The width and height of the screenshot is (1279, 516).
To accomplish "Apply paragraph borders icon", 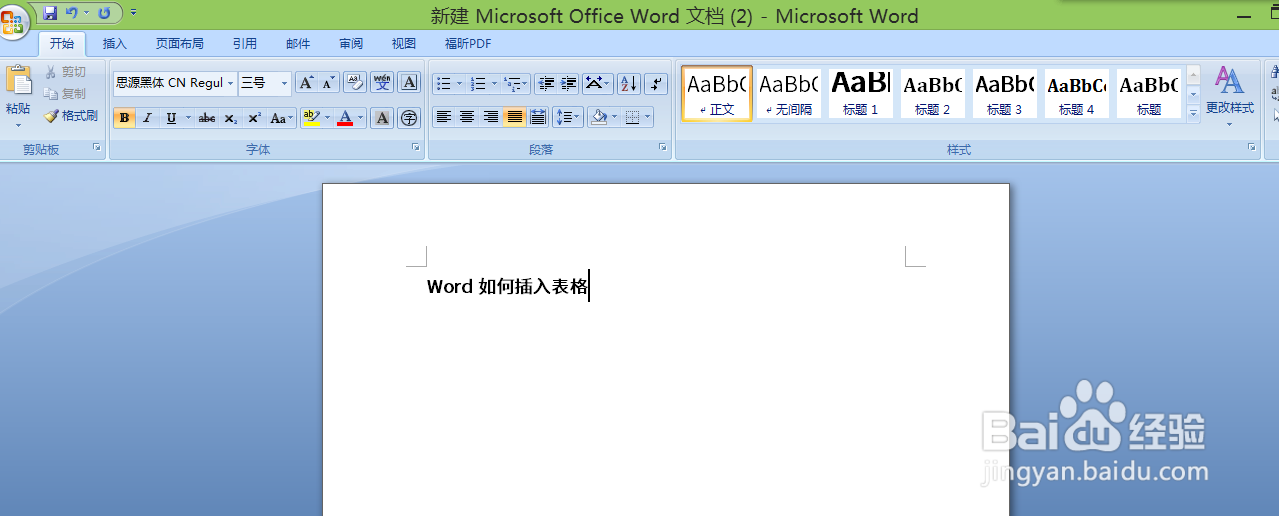I will (631, 117).
